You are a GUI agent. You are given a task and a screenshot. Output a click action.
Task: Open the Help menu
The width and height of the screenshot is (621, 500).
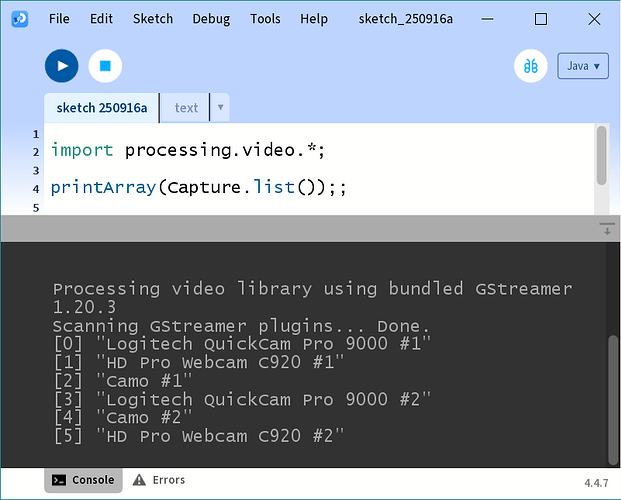[x=314, y=18]
